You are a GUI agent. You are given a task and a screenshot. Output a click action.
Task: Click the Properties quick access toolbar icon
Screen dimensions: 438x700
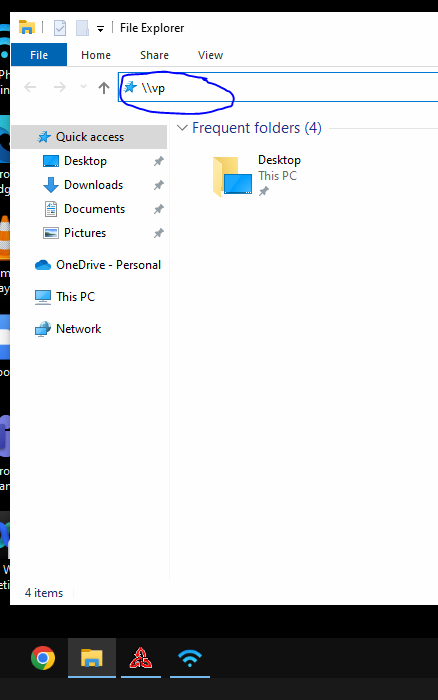(x=60, y=28)
